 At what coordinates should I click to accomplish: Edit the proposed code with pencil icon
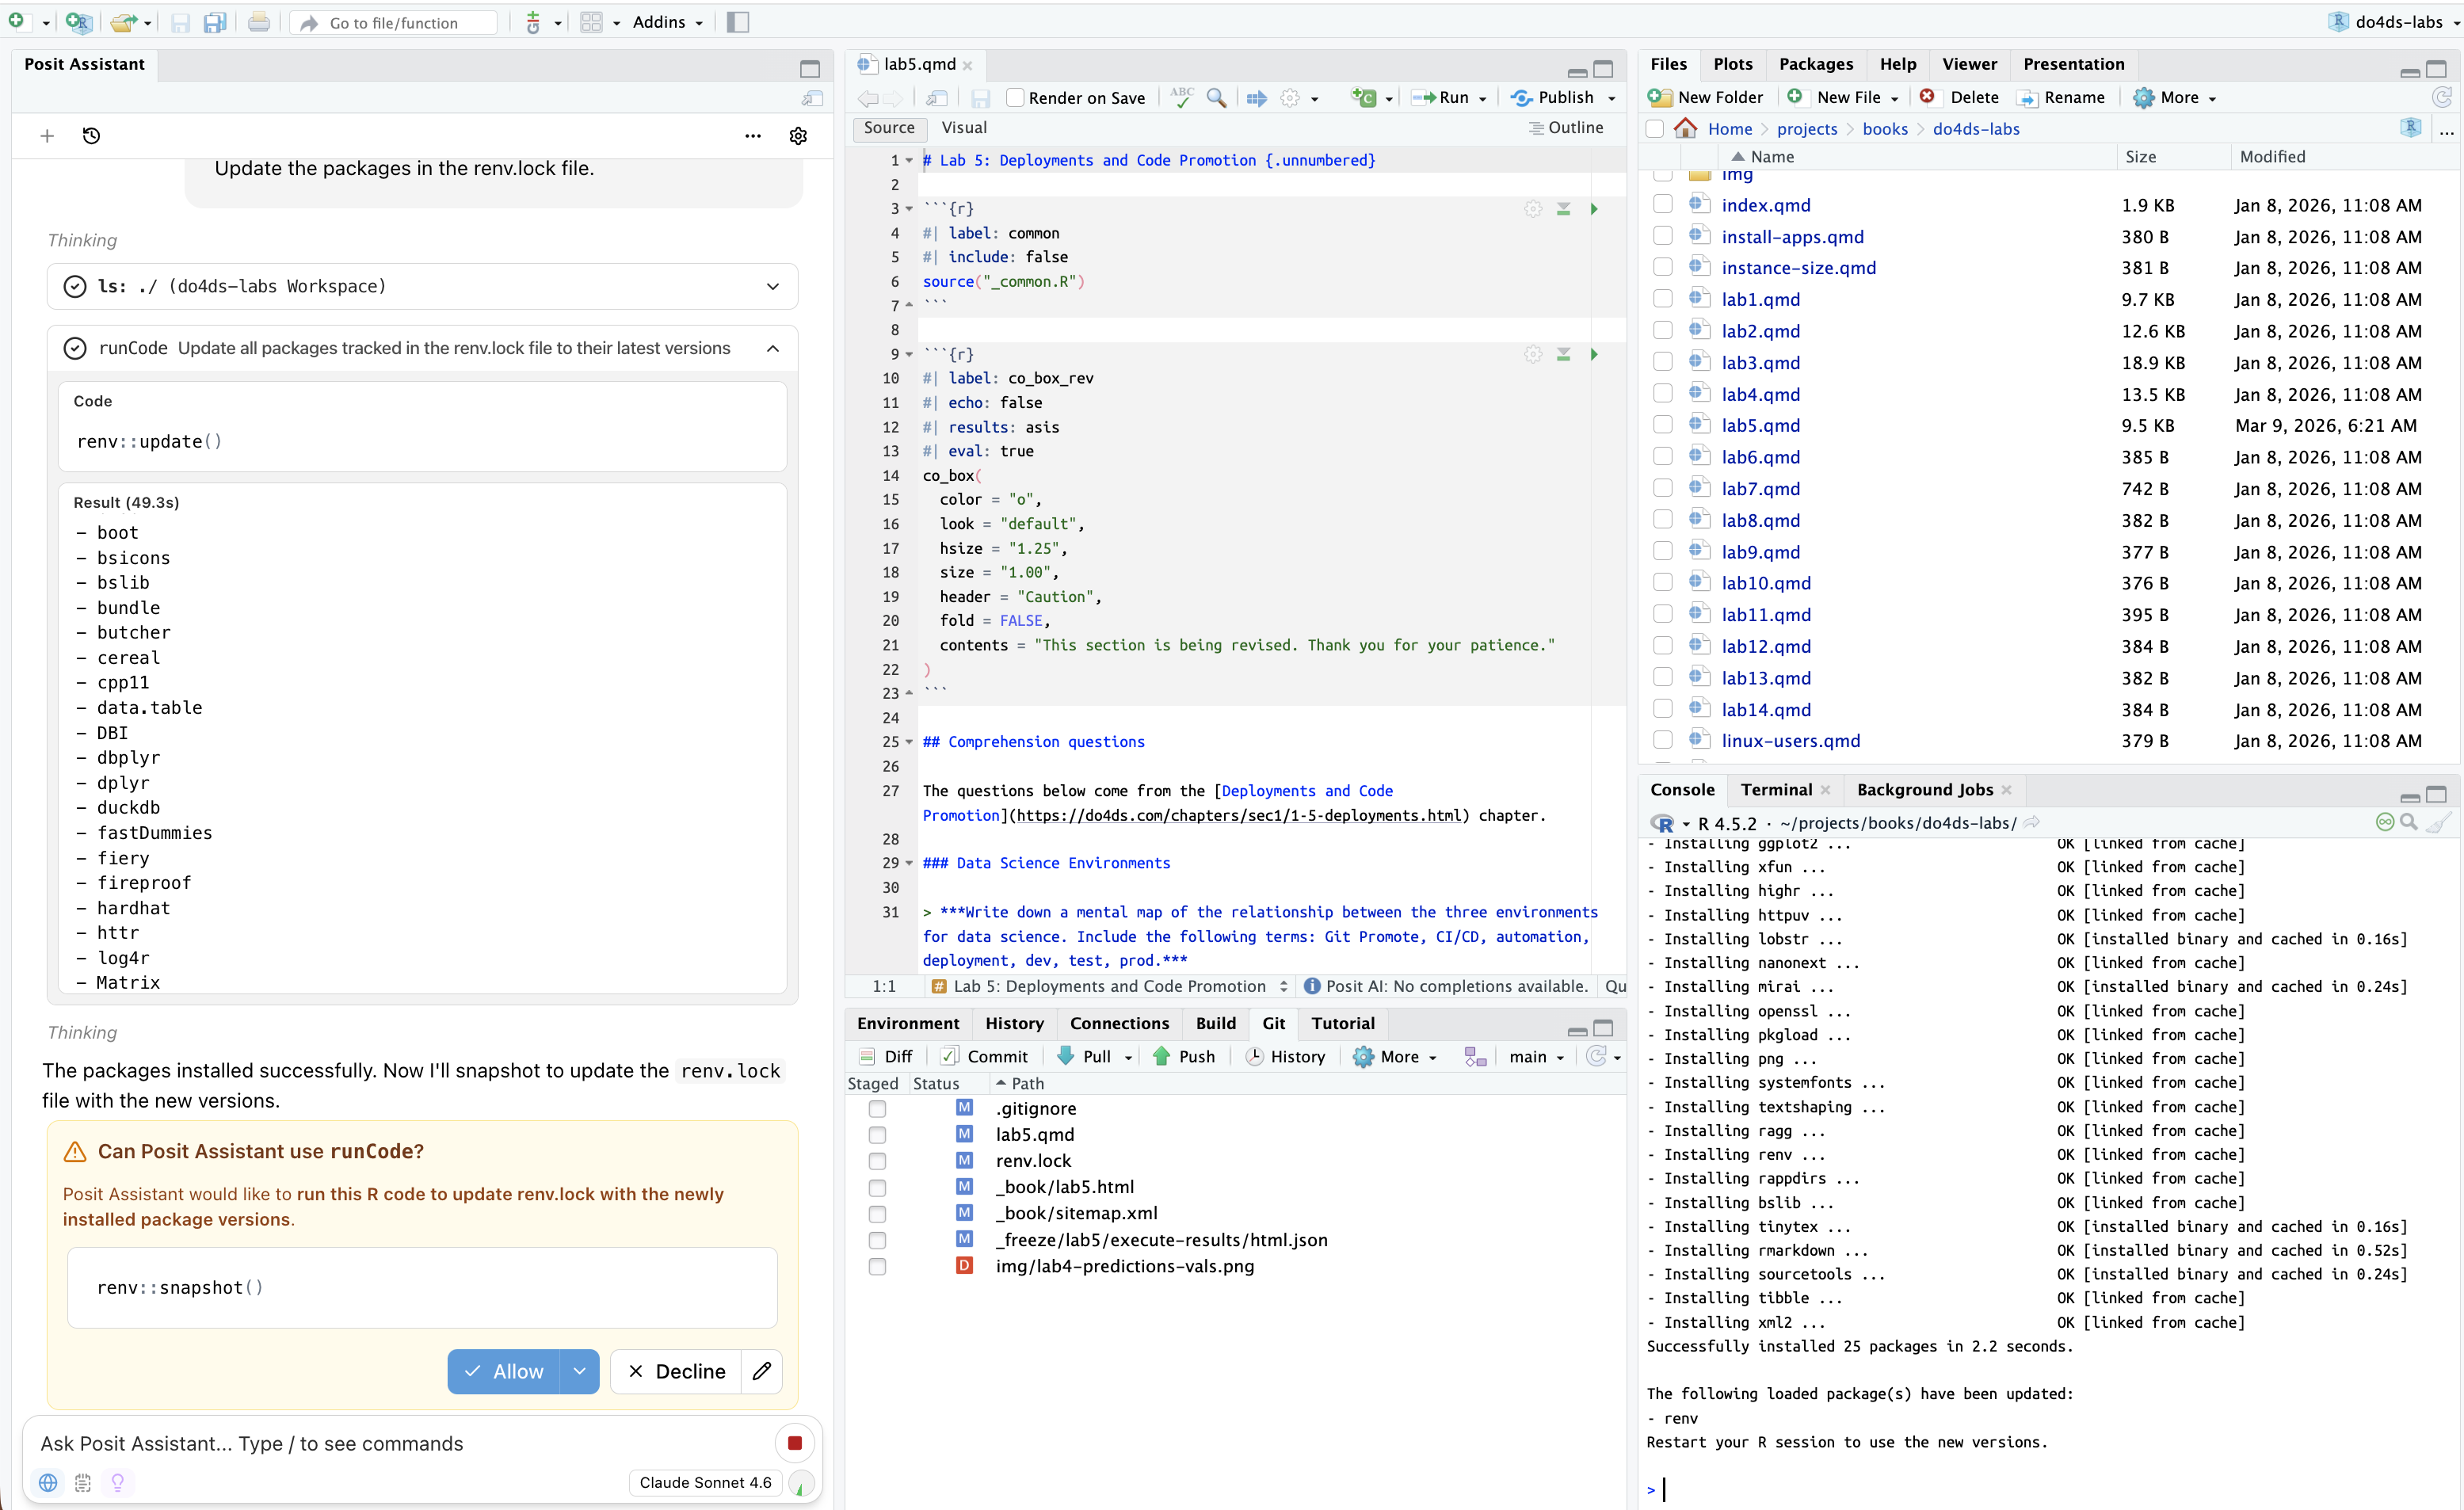[x=762, y=1371]
